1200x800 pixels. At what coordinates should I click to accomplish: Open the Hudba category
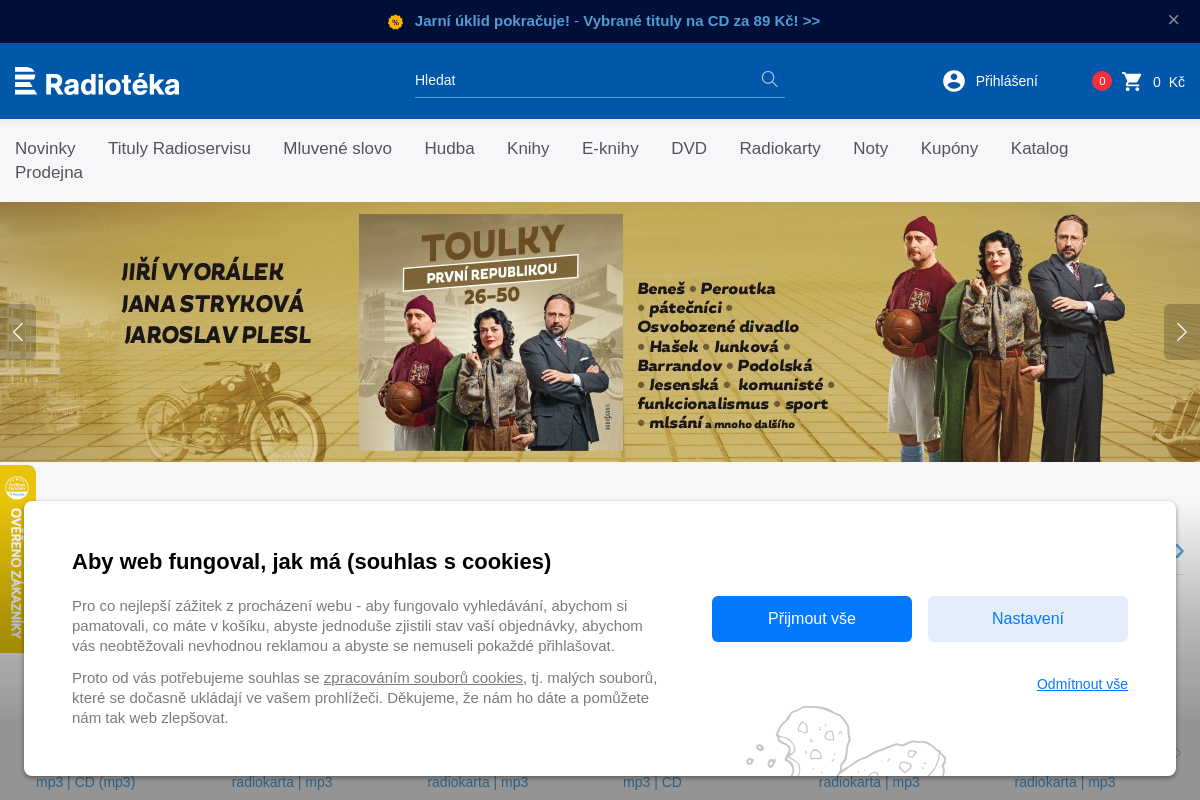coord(449,149)
